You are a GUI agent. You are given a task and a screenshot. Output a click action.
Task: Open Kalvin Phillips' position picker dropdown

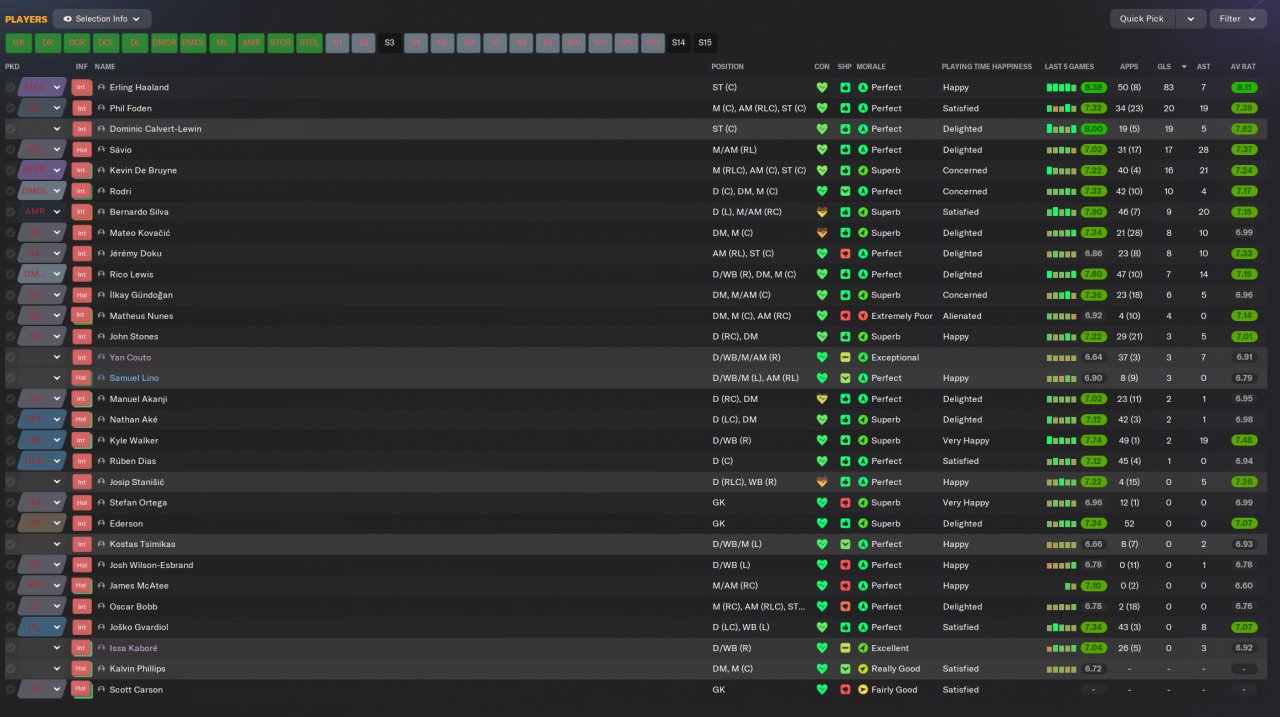(x=57, y=669)
